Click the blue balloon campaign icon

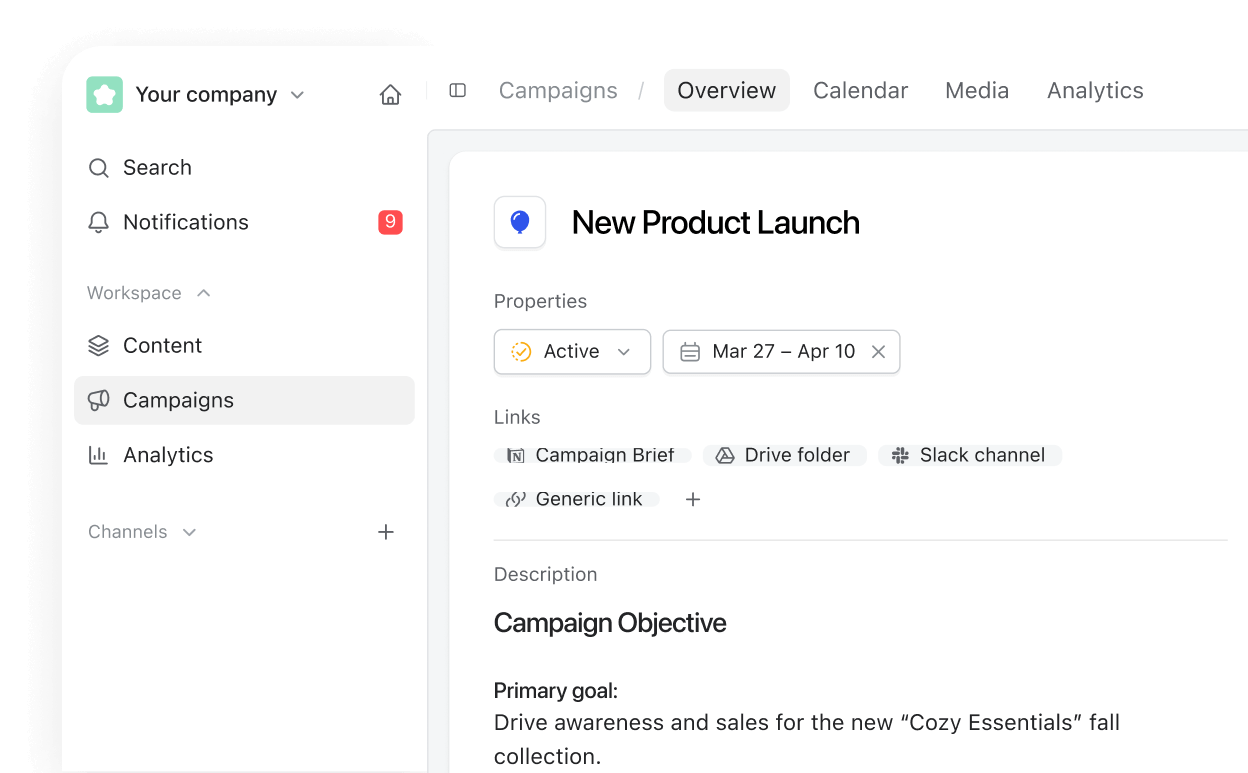[x=520, y=222]
